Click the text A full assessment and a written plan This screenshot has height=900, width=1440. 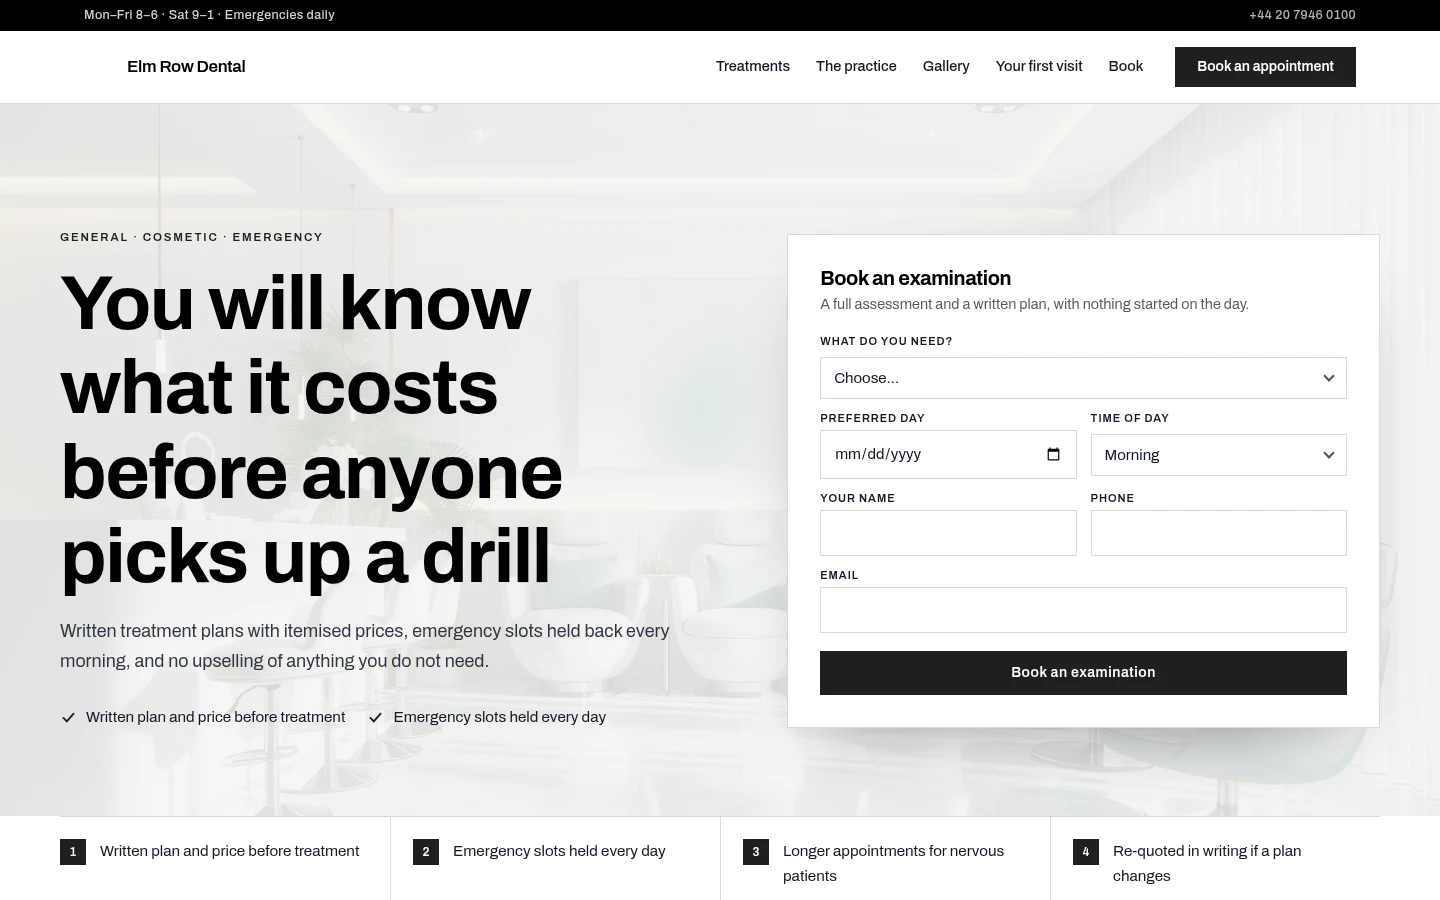click(1034, 304)
